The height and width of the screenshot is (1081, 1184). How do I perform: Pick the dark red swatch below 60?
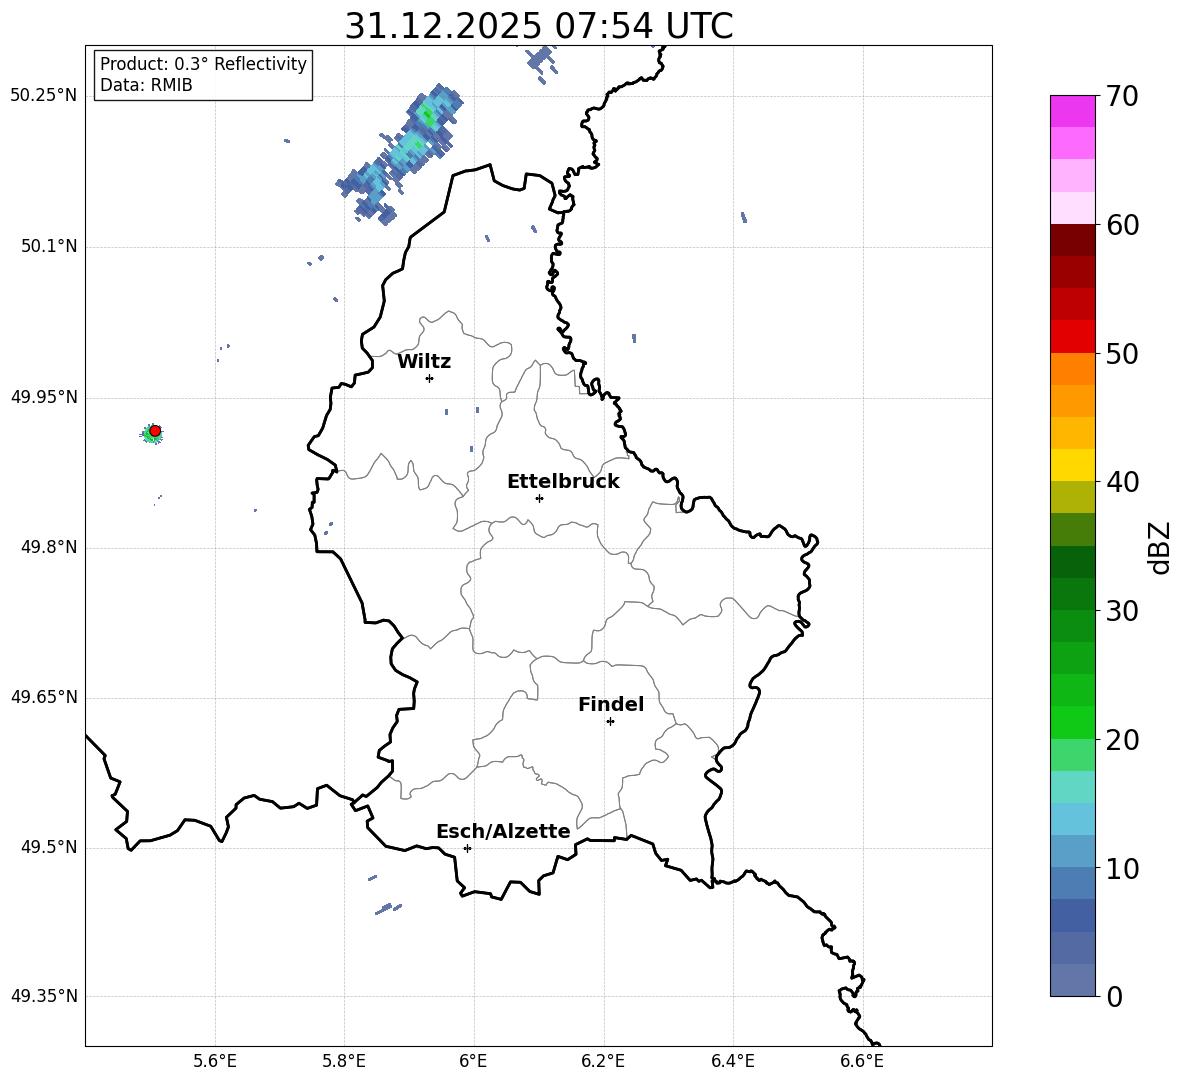[1072, 240]
